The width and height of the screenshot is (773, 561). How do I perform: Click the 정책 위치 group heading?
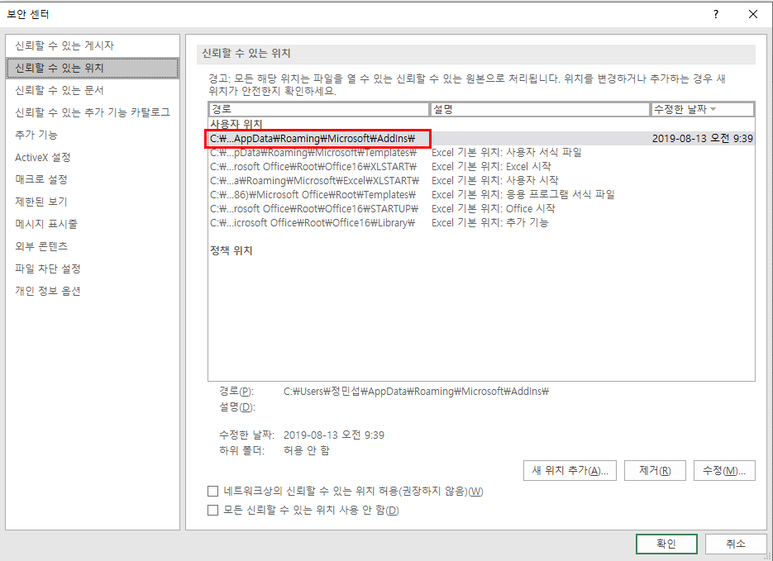[x=231, y=251]
